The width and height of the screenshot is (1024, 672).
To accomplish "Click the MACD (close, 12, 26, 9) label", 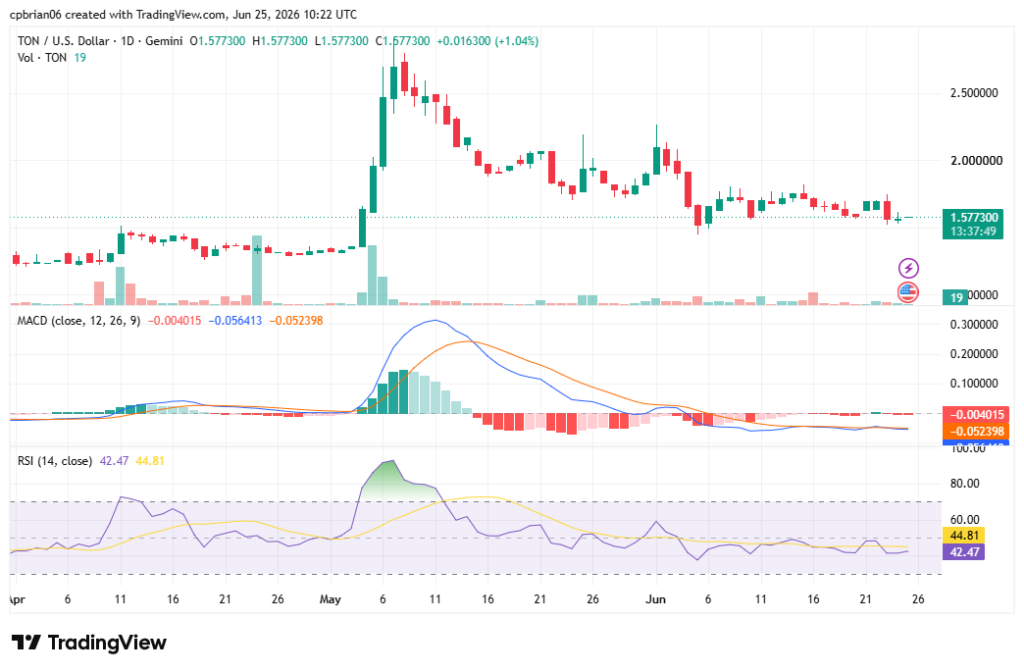I will click(x=78, y=321).
